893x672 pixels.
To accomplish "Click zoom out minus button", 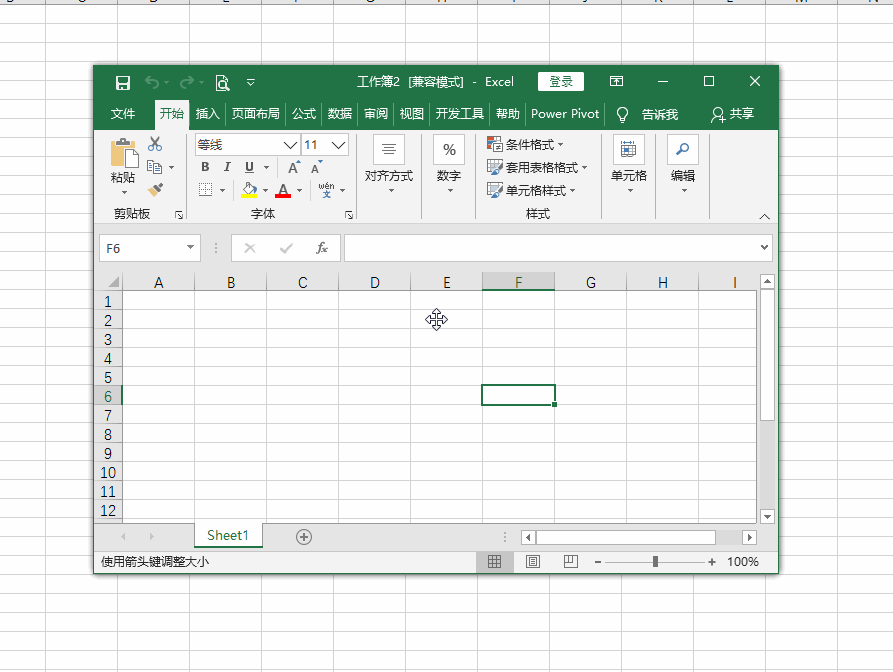I will pyautogui.click(x=597, y=562).
